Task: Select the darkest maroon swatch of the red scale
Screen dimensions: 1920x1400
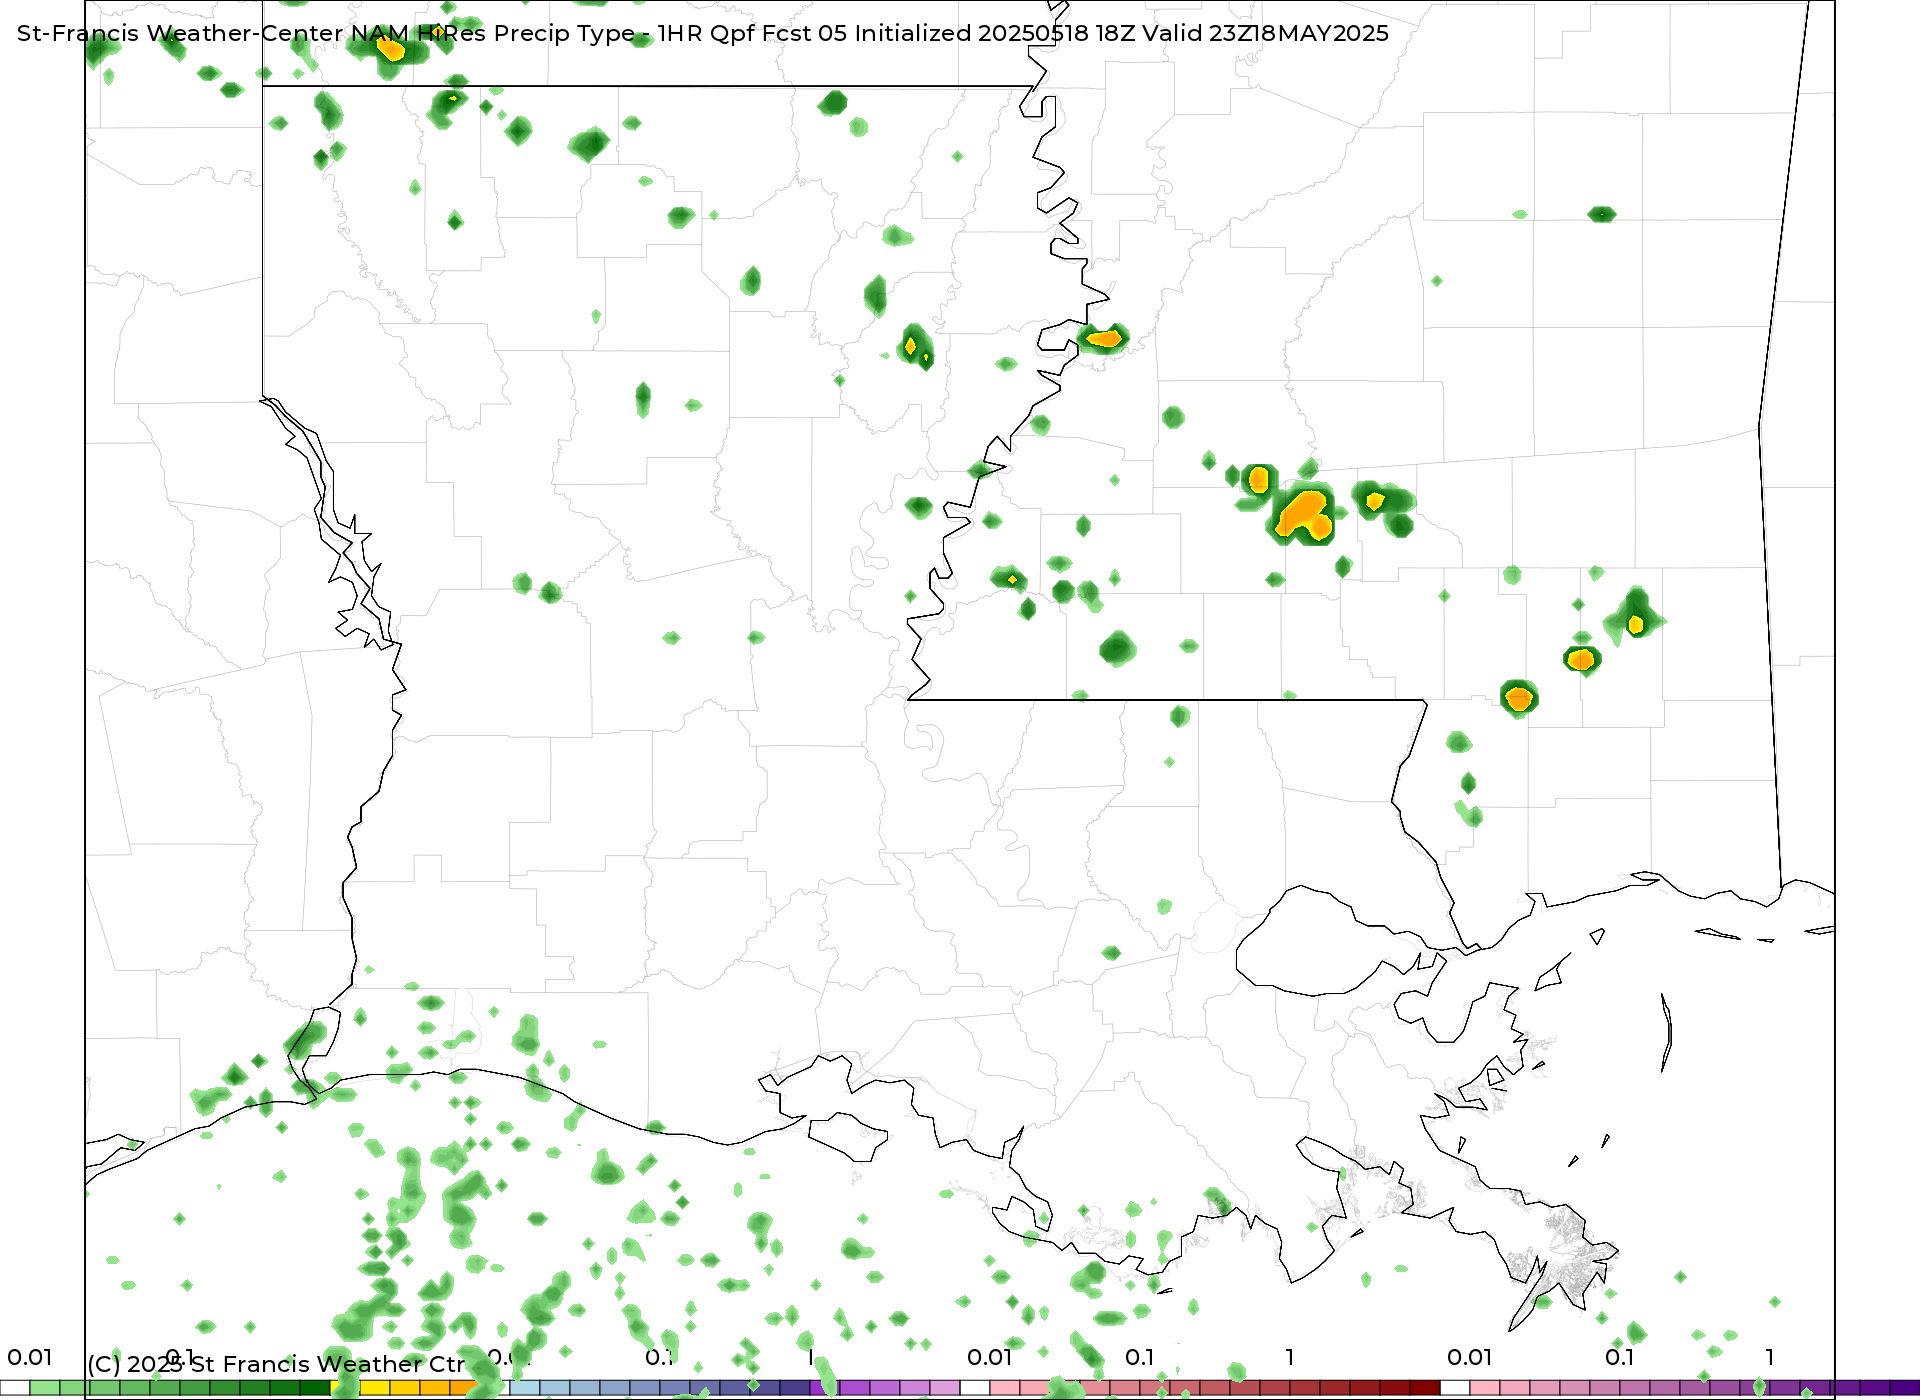Action: click(1425, 1388)
